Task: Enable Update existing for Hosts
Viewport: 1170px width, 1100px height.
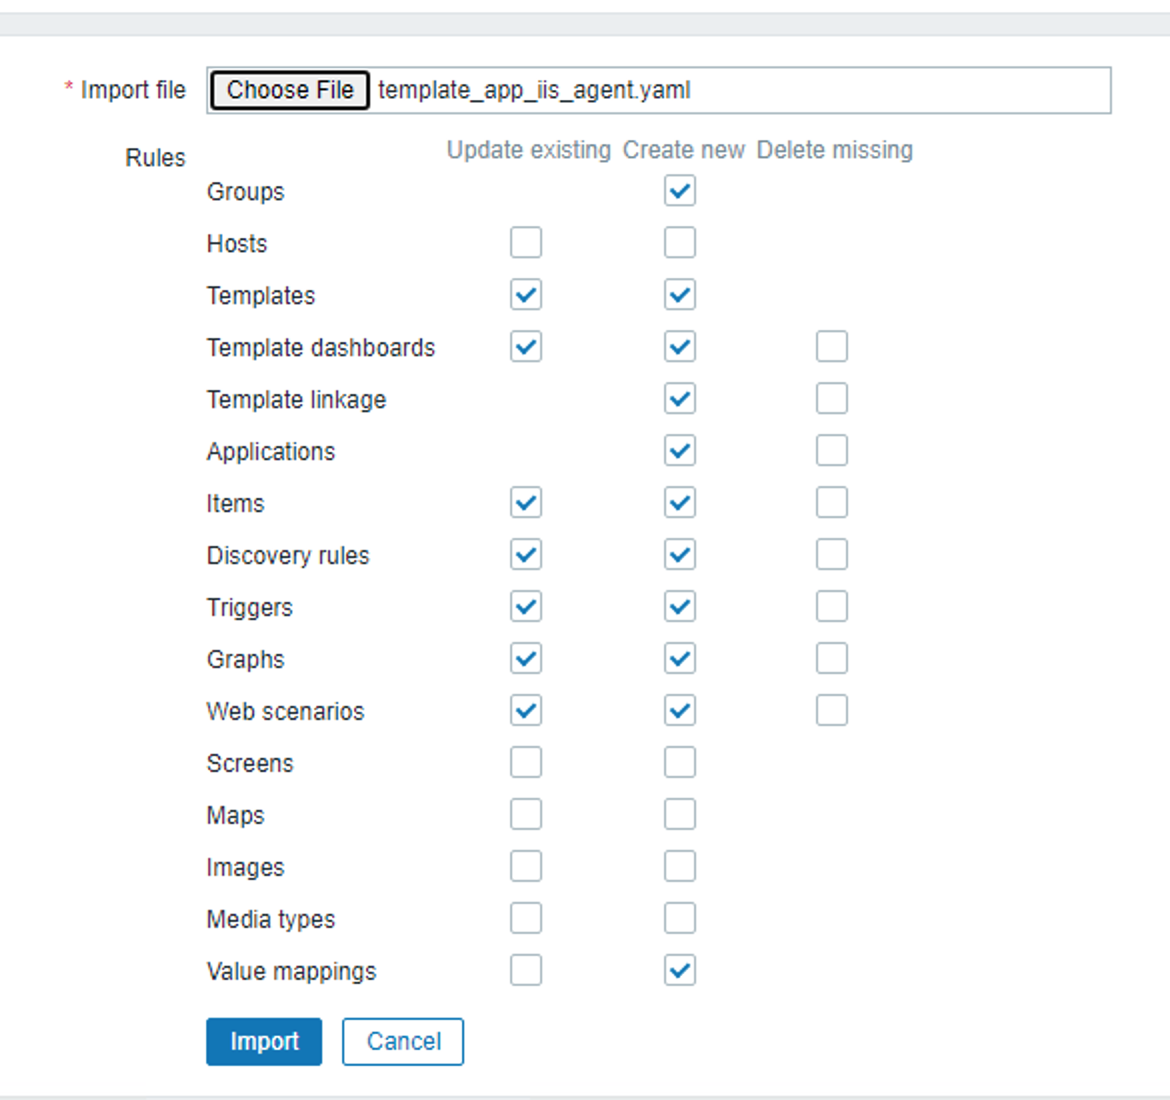Action: coord(526,243)
